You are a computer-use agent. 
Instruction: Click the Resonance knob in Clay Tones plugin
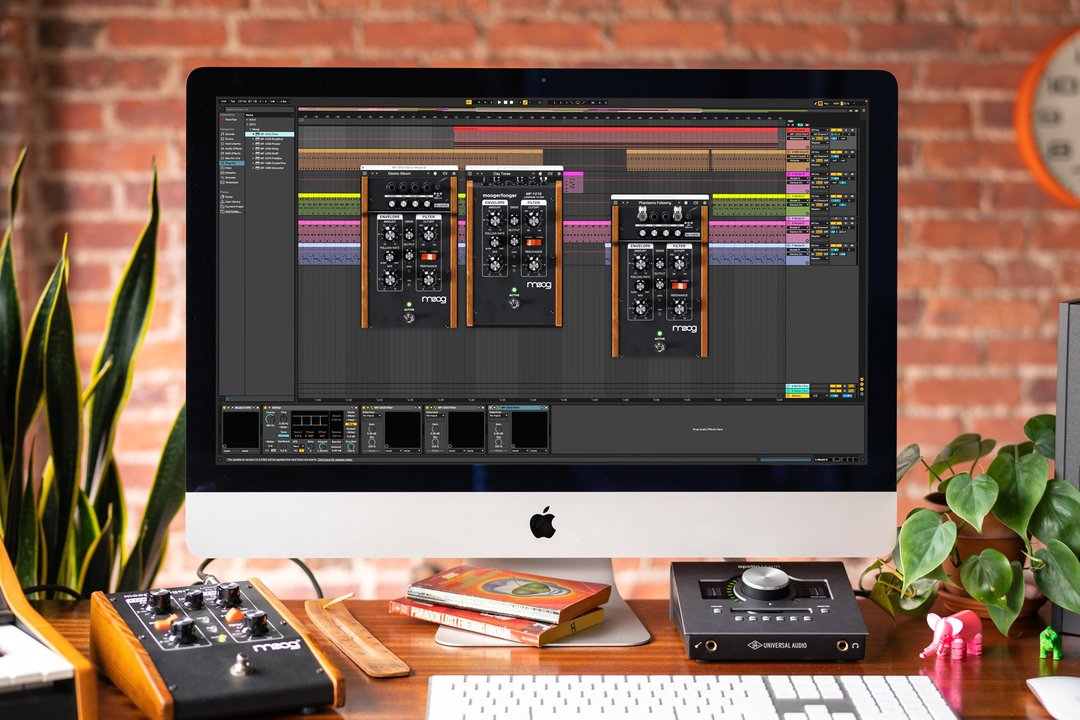[533, 263]
